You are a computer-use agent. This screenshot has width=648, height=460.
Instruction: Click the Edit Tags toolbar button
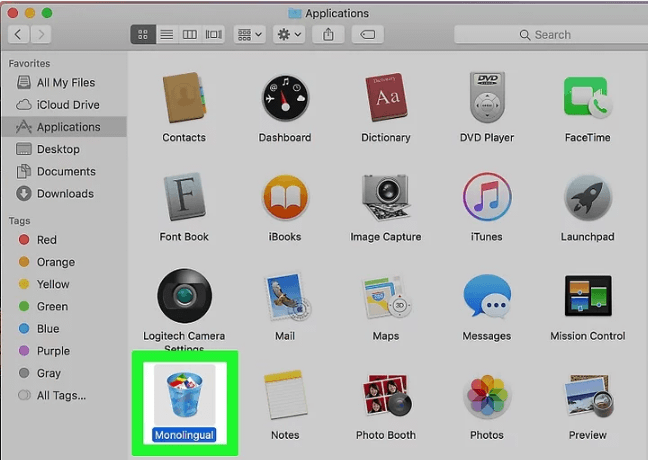tap(367, 34)
